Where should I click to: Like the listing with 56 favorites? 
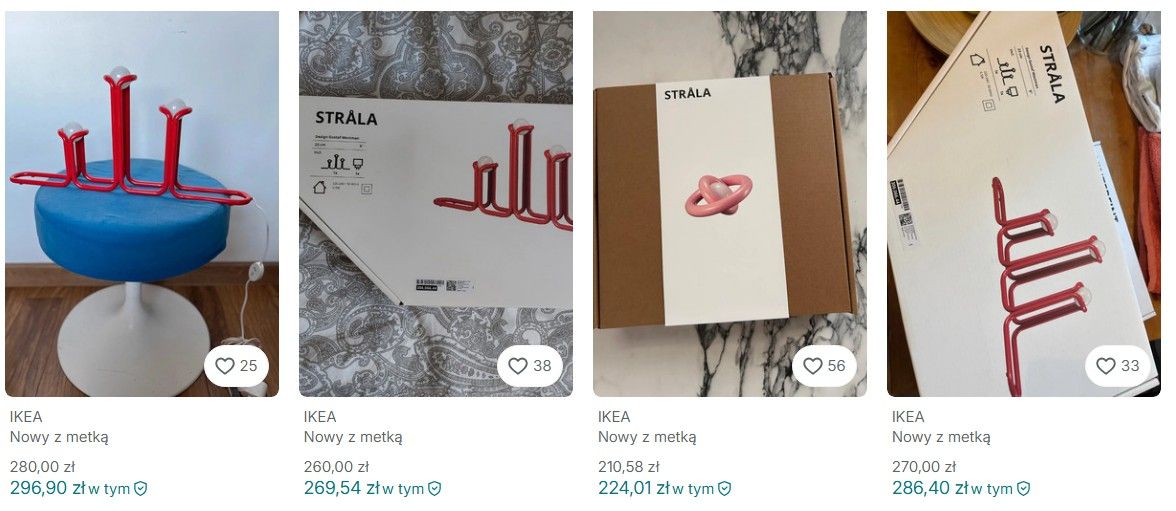click(813, 366)
